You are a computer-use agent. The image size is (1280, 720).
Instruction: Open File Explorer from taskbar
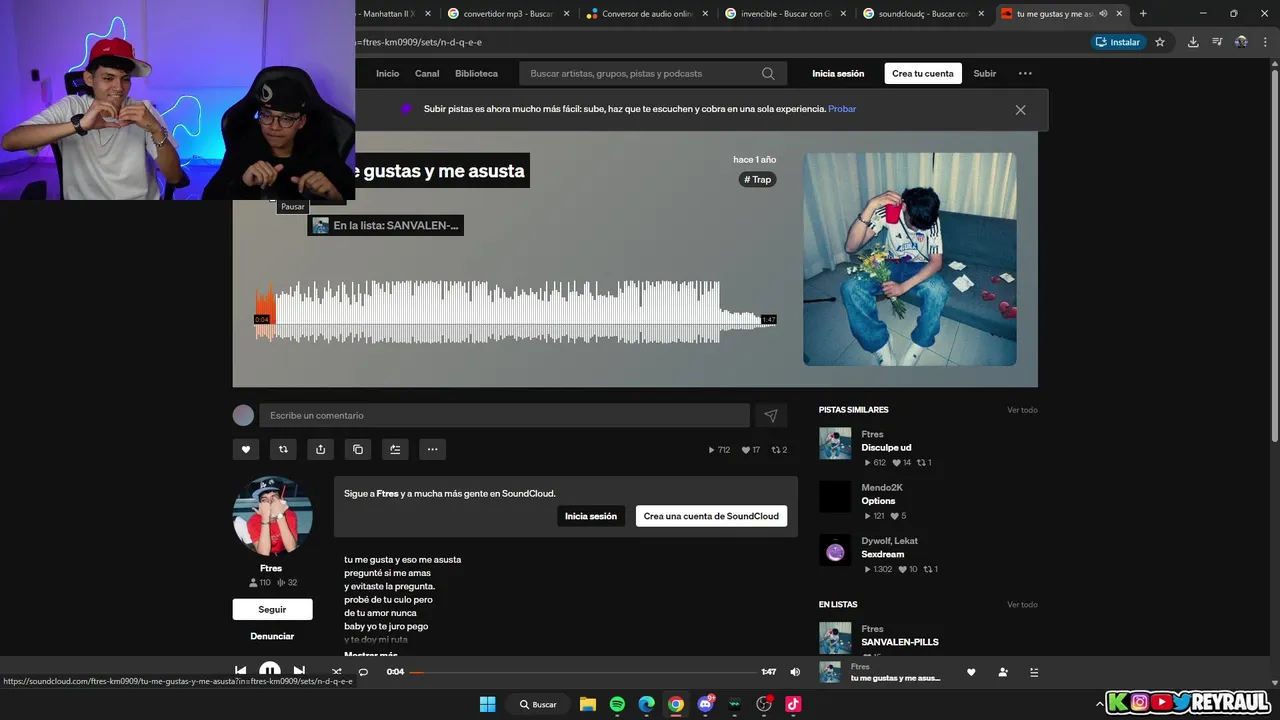588,704
